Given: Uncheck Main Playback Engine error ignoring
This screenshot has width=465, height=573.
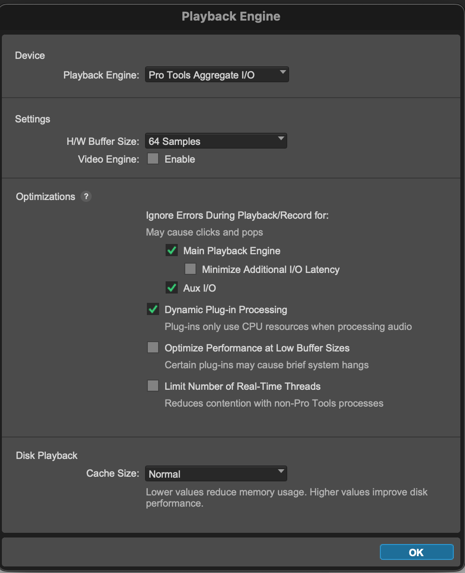Looking at the screenshot, I should 171,250.
